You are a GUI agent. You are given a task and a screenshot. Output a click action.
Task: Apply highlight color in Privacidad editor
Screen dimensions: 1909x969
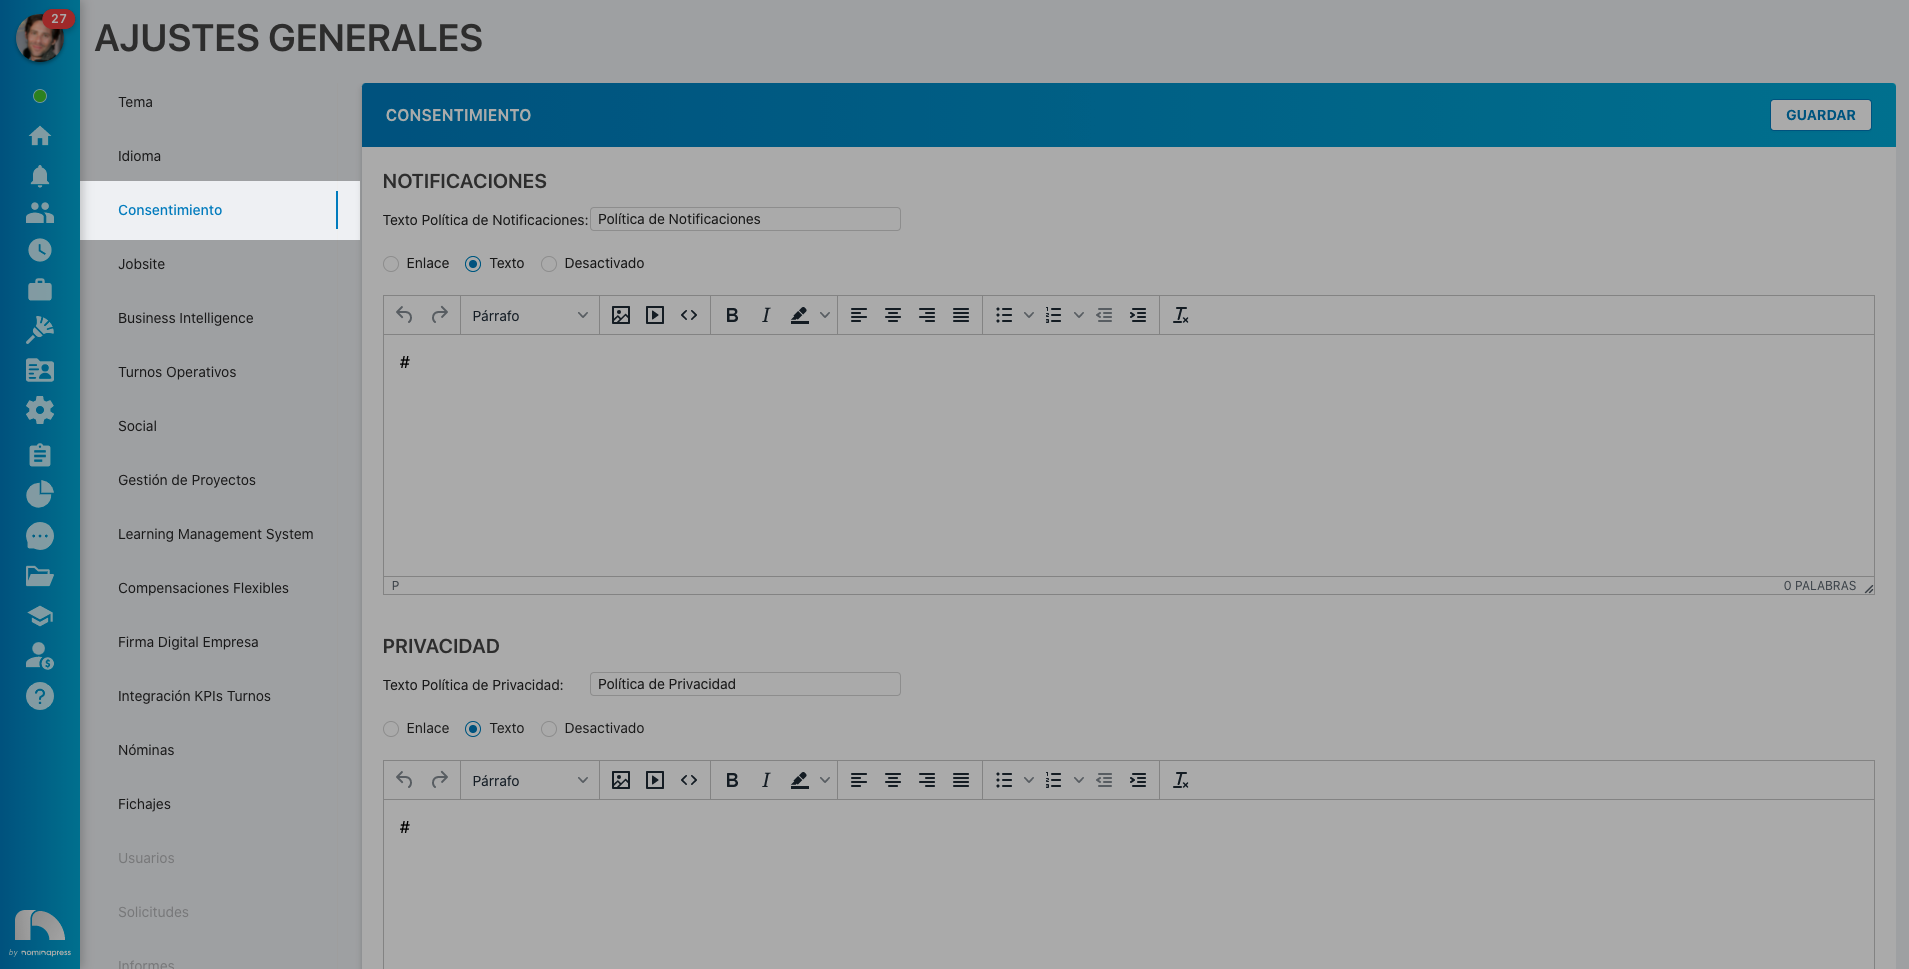coord(799,780)
